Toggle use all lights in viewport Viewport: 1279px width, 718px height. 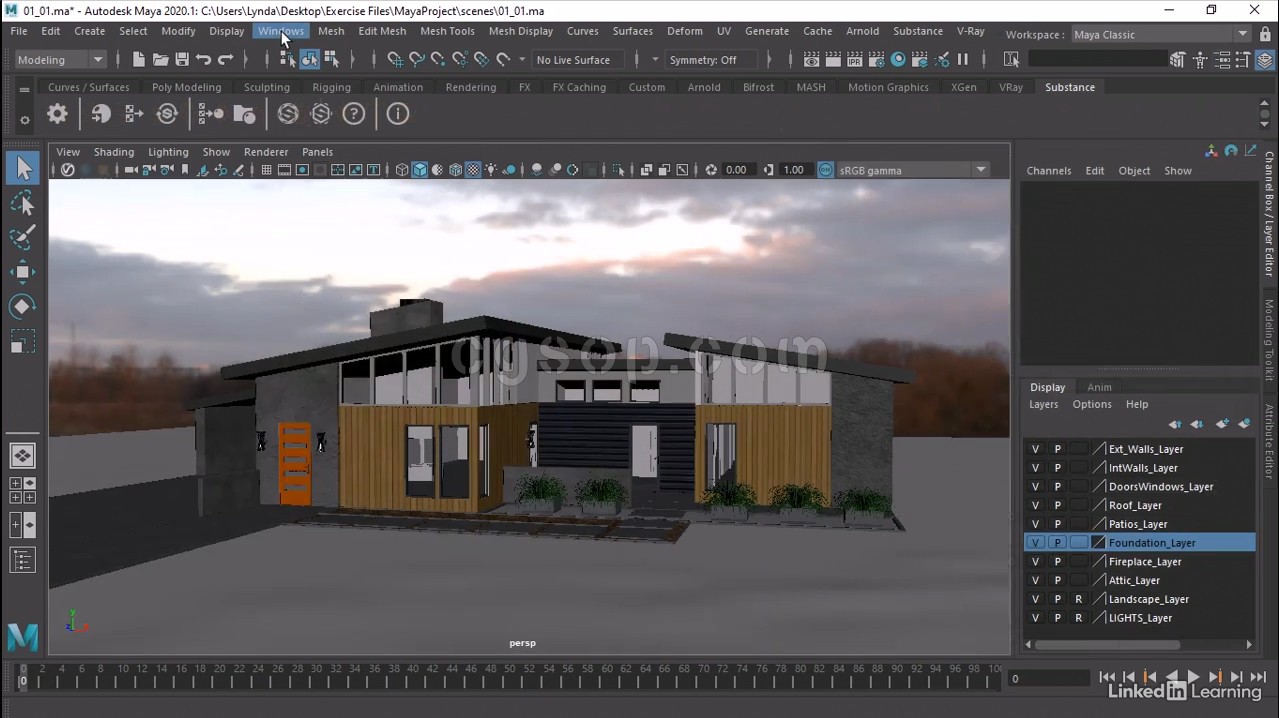pyautogui.click(x=491, y=170)
